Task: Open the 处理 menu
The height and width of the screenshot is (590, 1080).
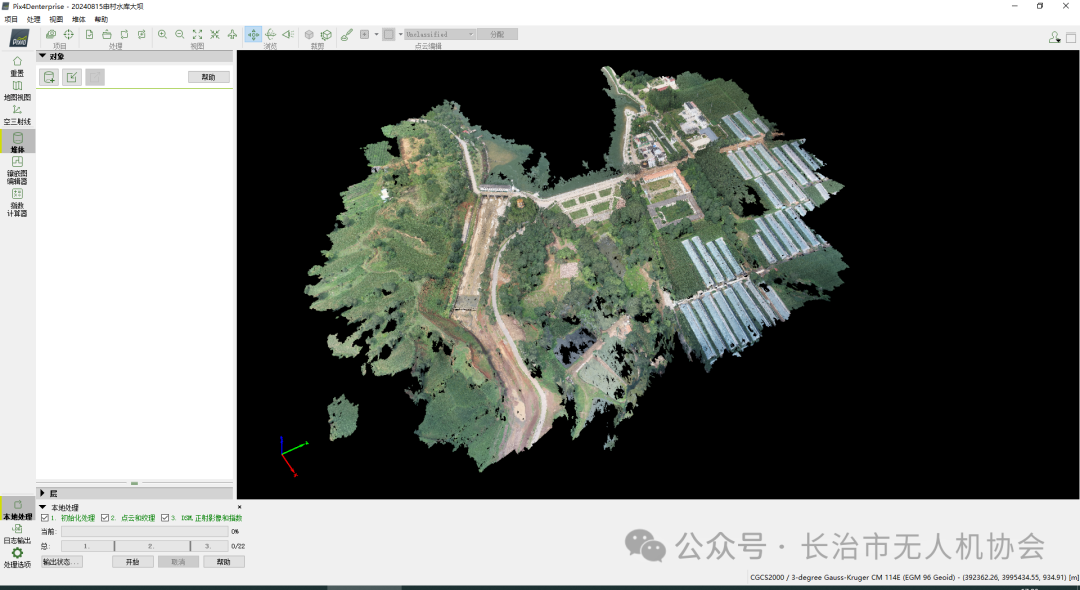Action: coord(34,19)
